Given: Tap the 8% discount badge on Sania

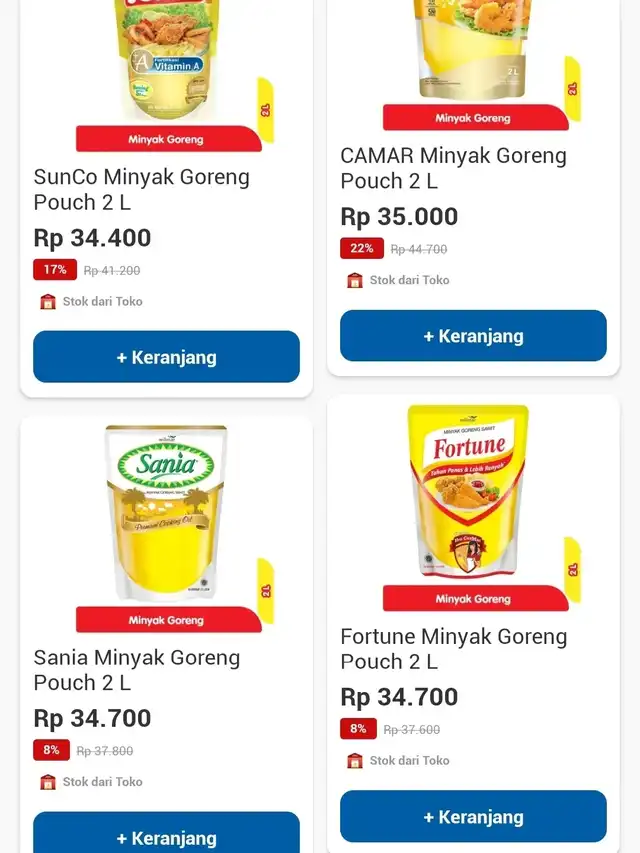Looking at the screenshot, I should coord(51,750).
